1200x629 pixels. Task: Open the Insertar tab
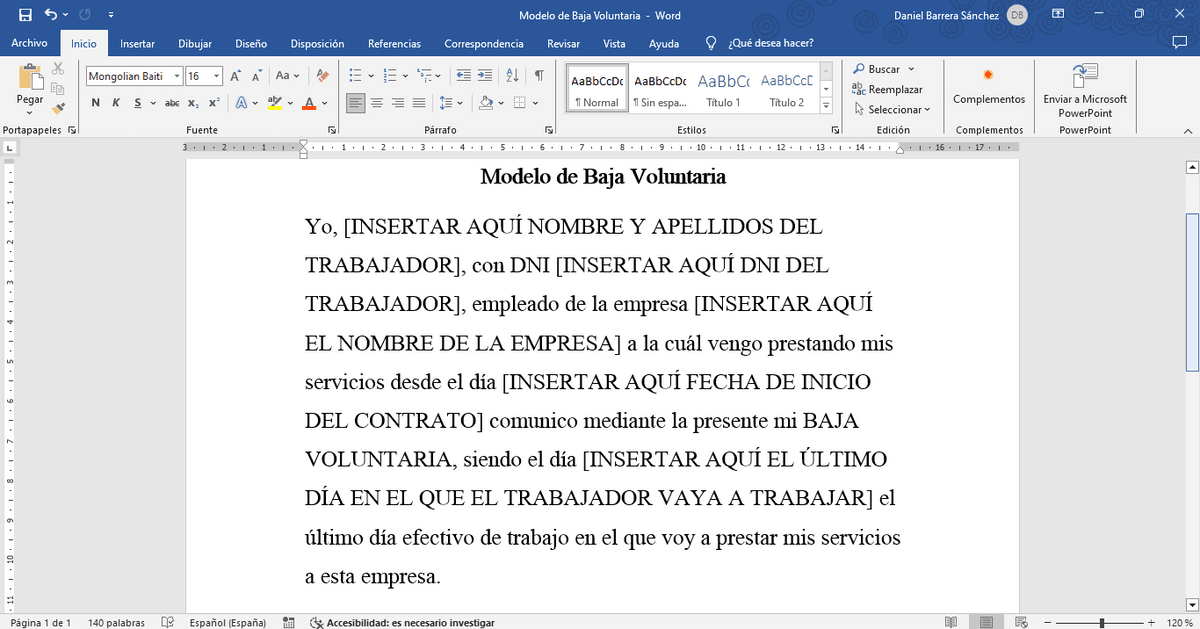pos(137,44)
